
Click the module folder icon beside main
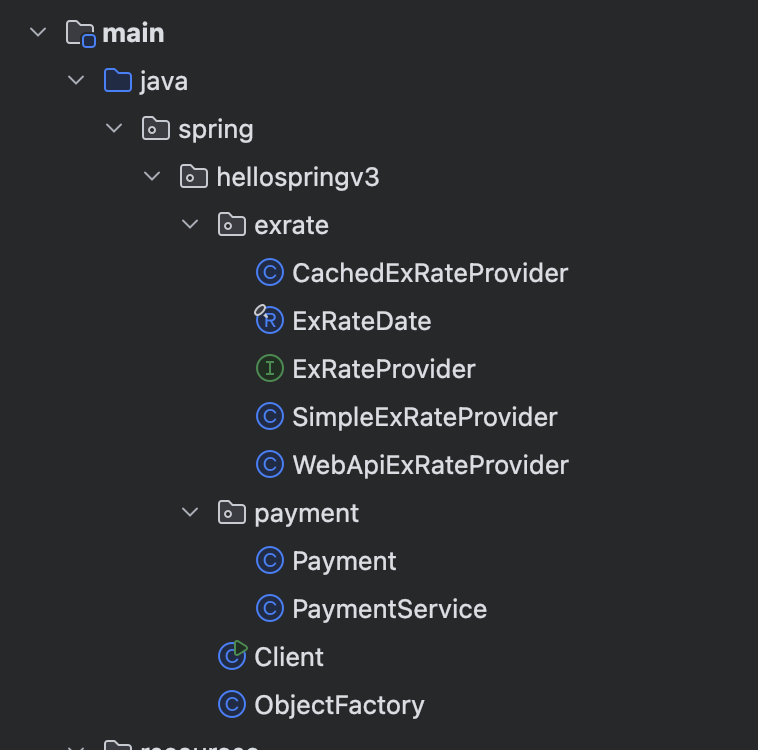[x=80, y=33]
